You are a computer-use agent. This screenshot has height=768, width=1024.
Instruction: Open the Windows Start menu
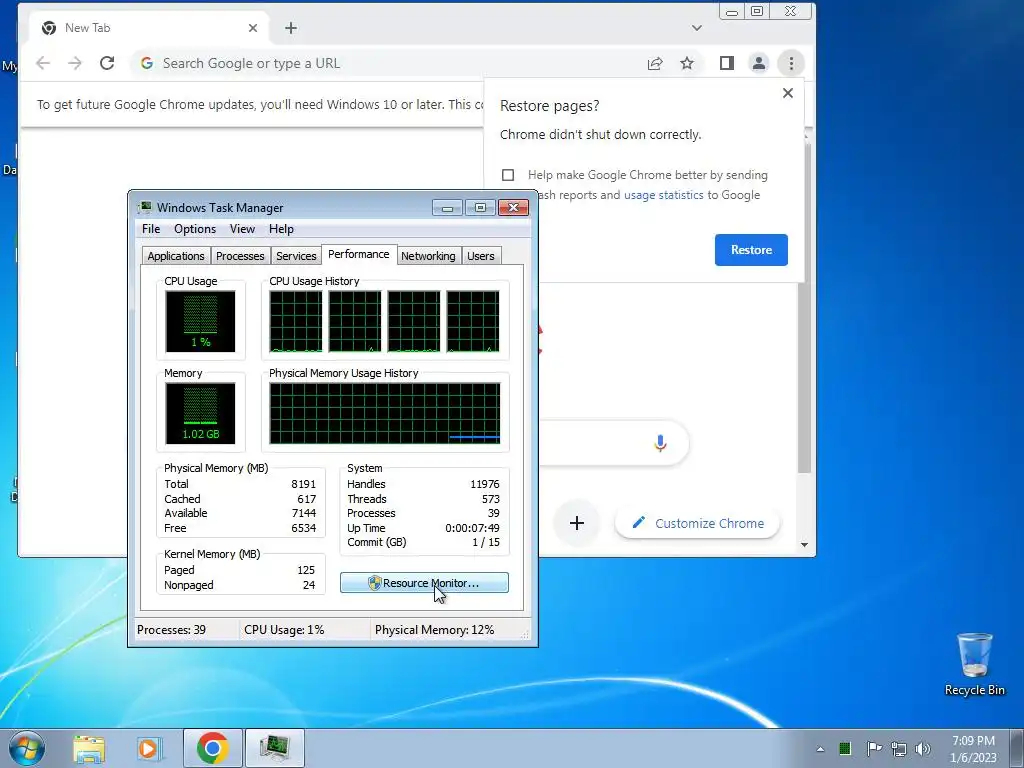[27, 748]
